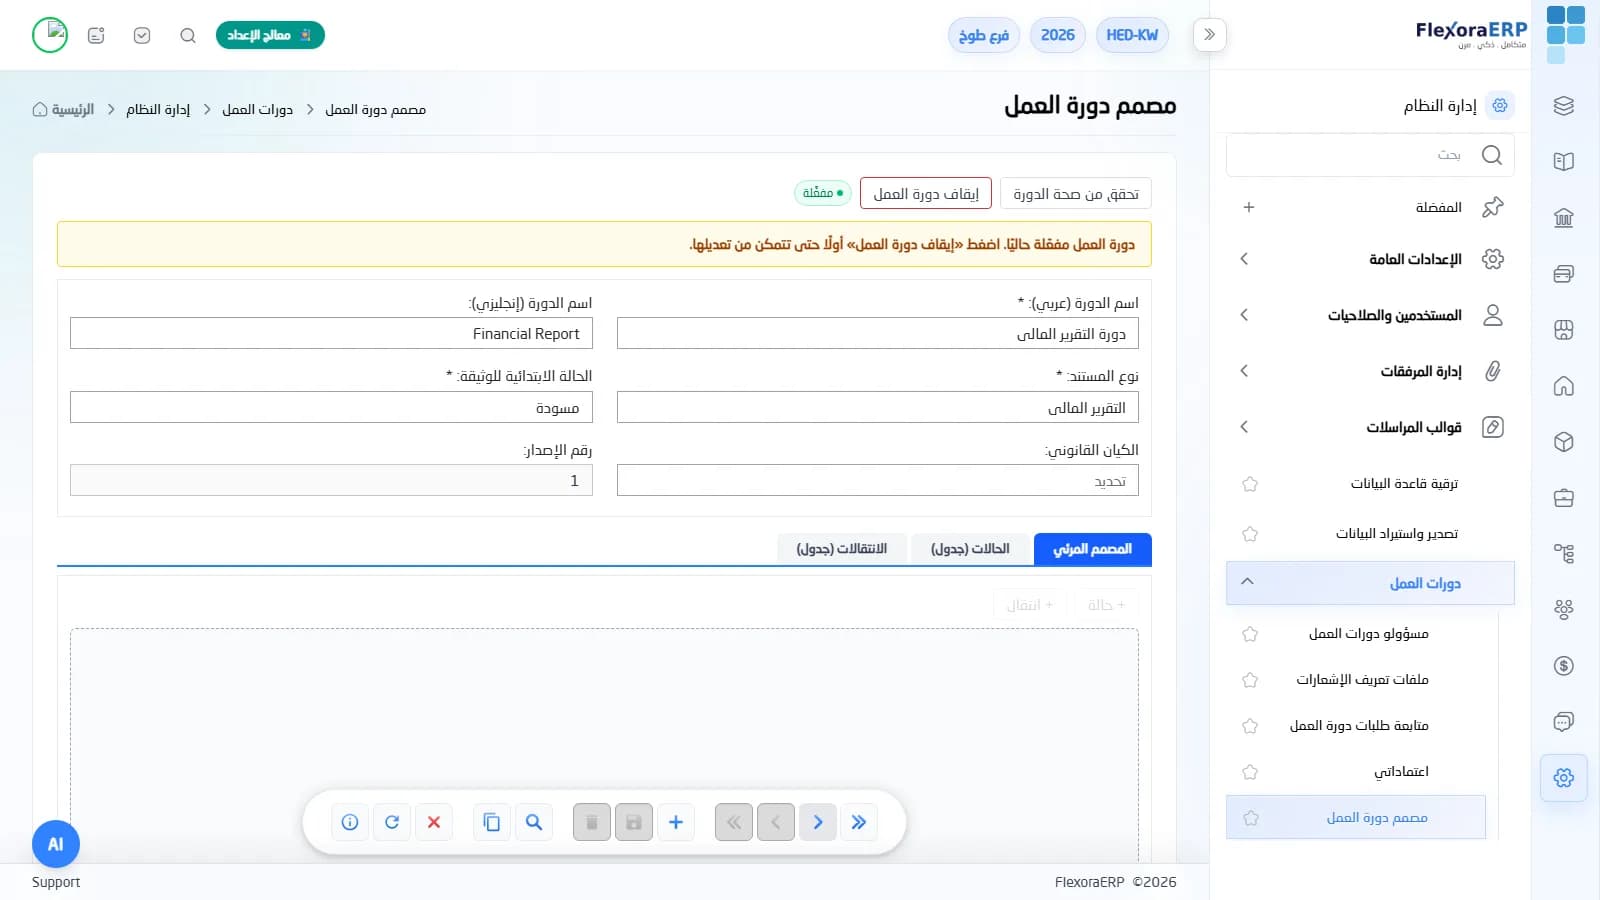1600x900 pixels.
Task: Click the dollar finance icon in rail
Action: (1564, 666)
